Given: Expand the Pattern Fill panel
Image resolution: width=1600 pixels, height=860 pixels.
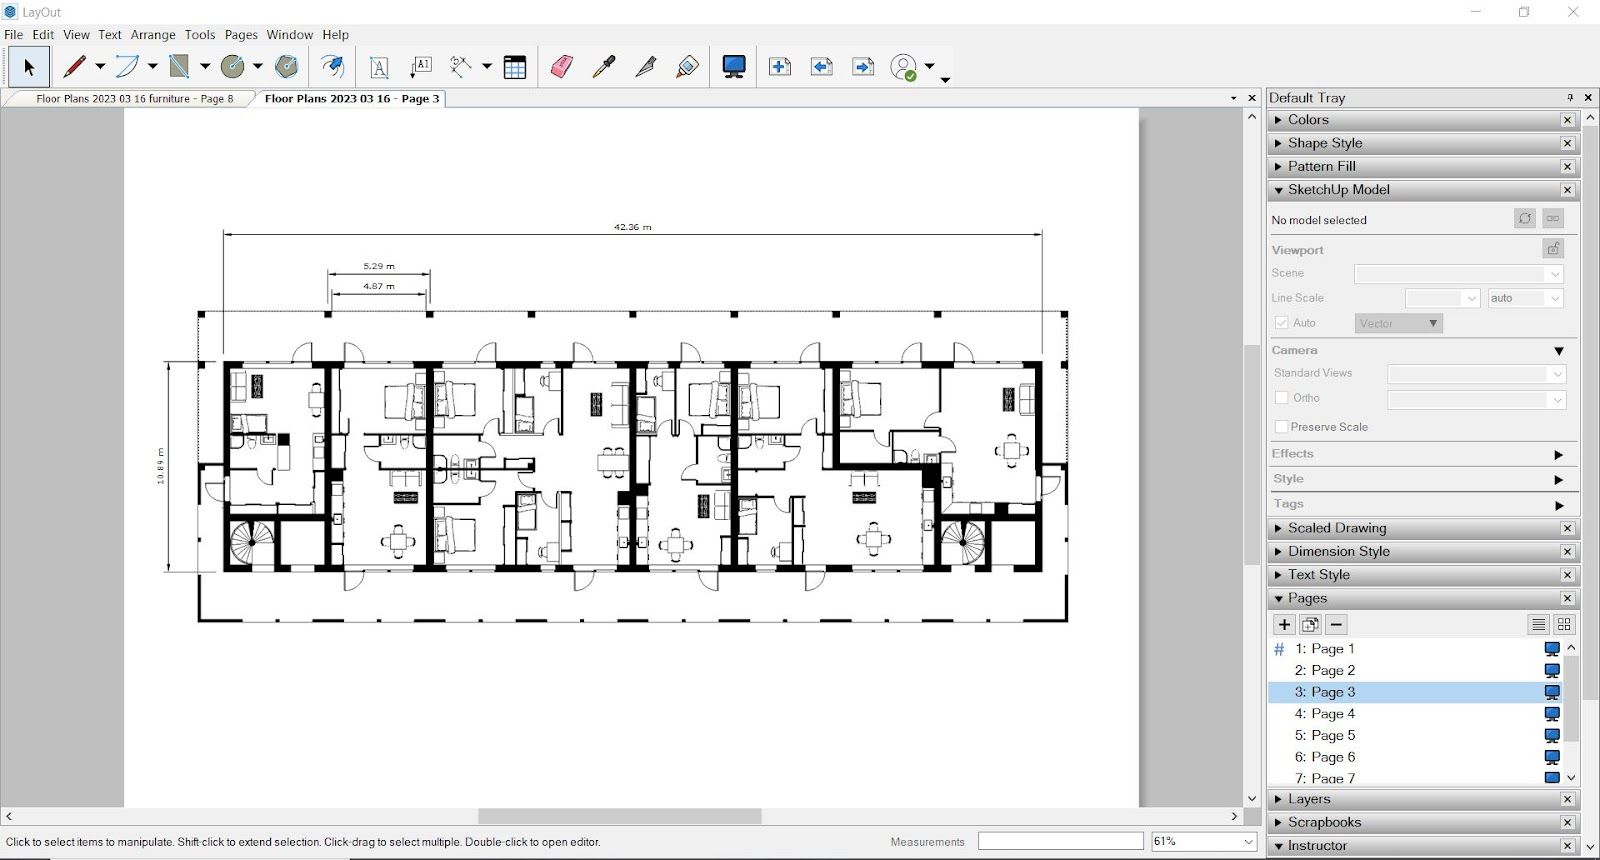Looking at the screenshot, I should coord(1278,166).
